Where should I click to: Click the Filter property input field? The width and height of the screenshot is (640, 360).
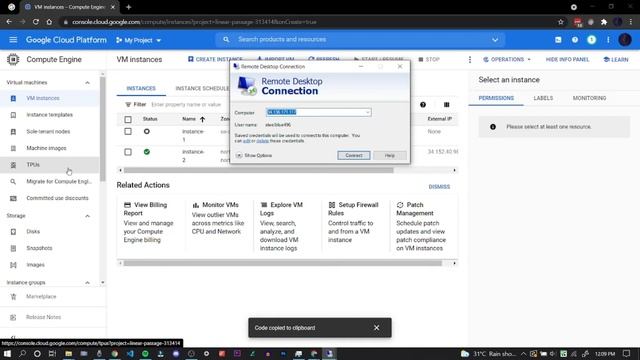(x=186, y=105)
